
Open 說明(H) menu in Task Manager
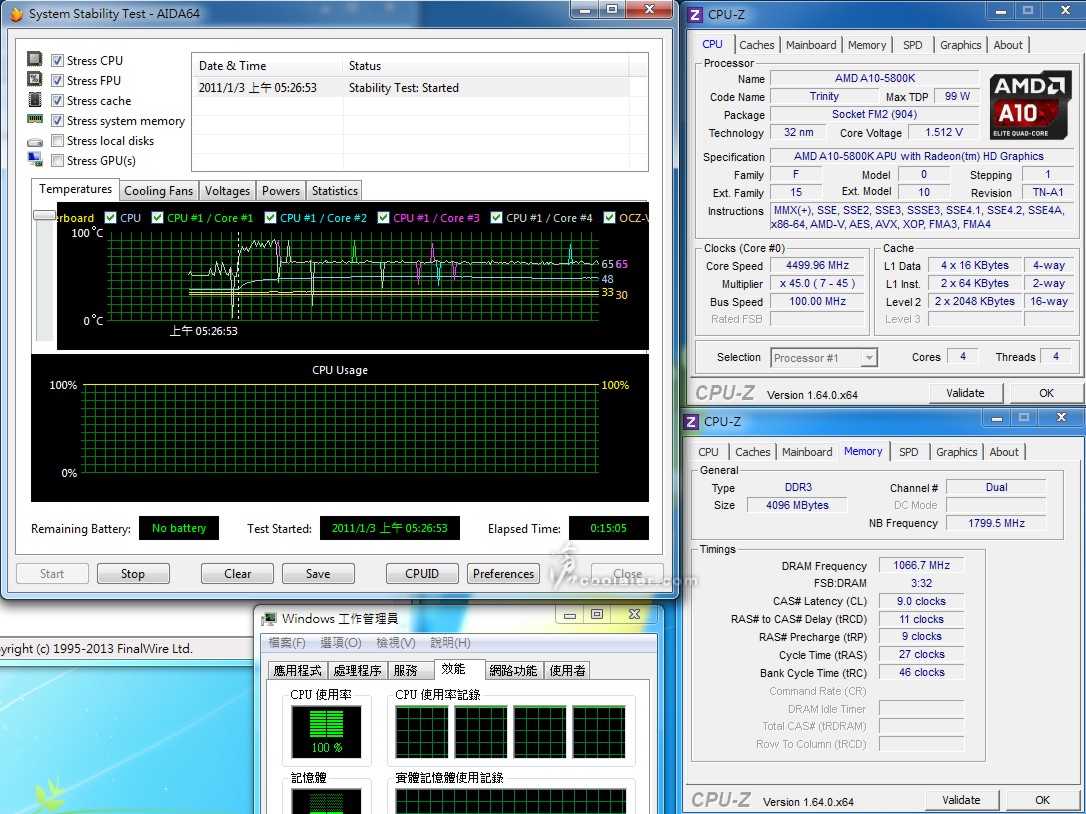pyautogui.click(x=450, y=643)
